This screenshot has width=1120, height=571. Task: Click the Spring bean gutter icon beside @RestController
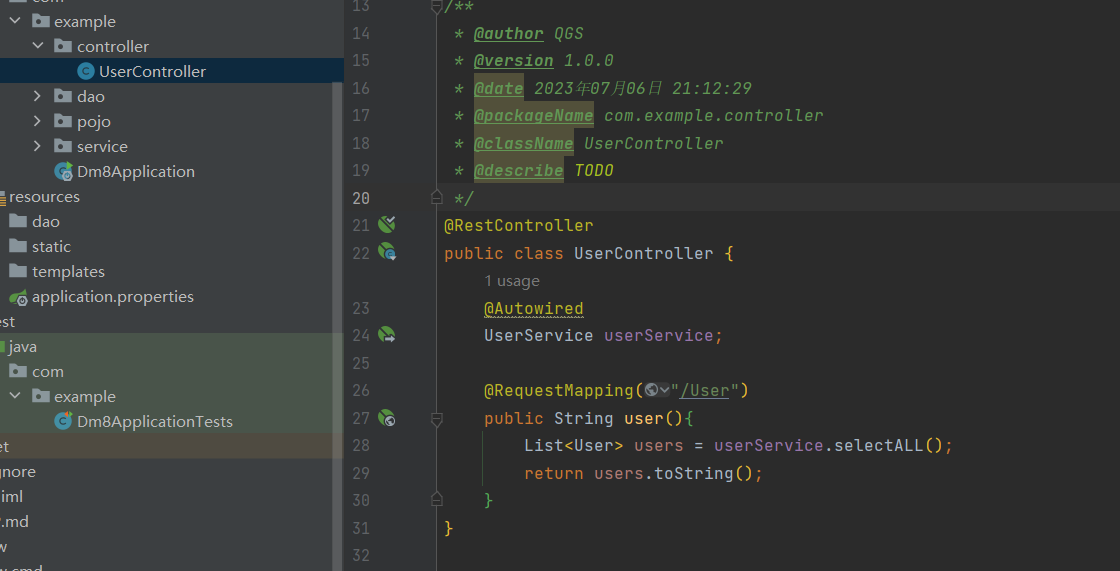[x=387, y=225]
